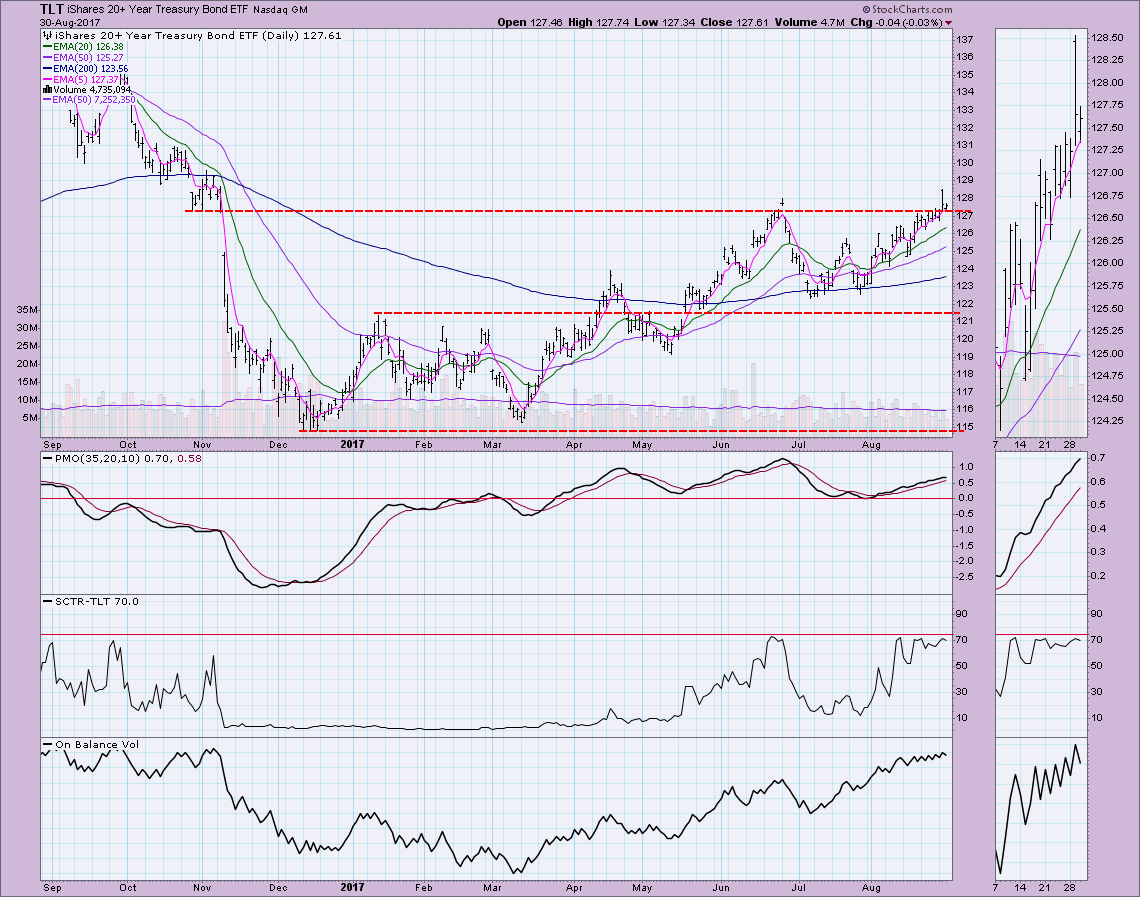1140x897 pixels.
Task: Click the red down-arrow beside Chg value
Action: (948, 21)
